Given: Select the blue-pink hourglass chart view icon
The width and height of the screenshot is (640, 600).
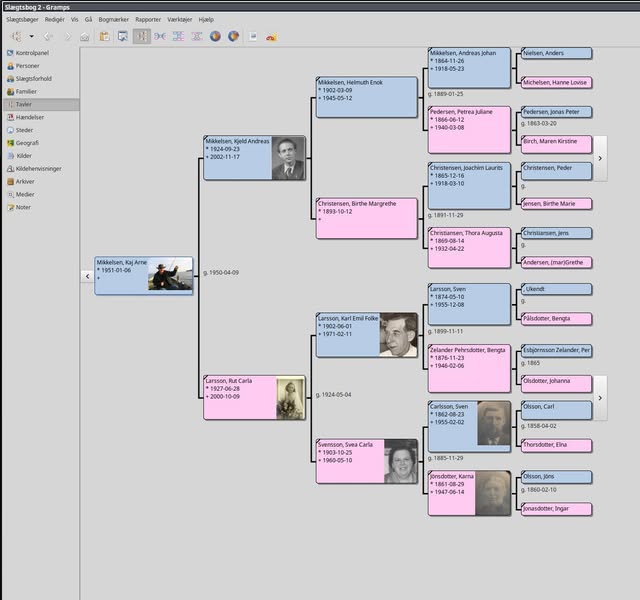Looking at the screenshot, I should pyautogui.click(x=178, y=37).
